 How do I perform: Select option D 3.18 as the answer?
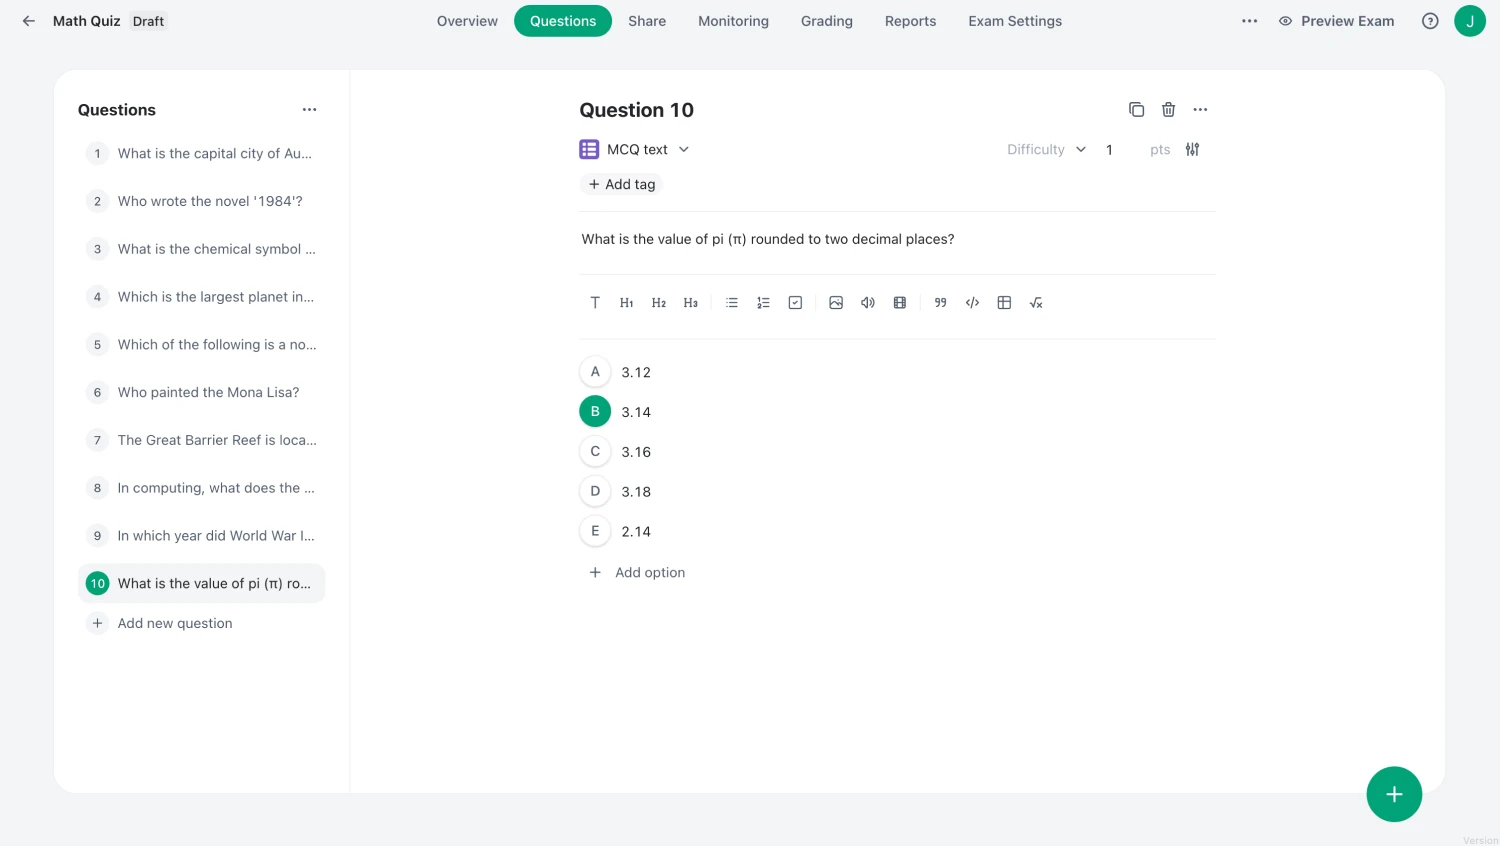pos(595,491)
